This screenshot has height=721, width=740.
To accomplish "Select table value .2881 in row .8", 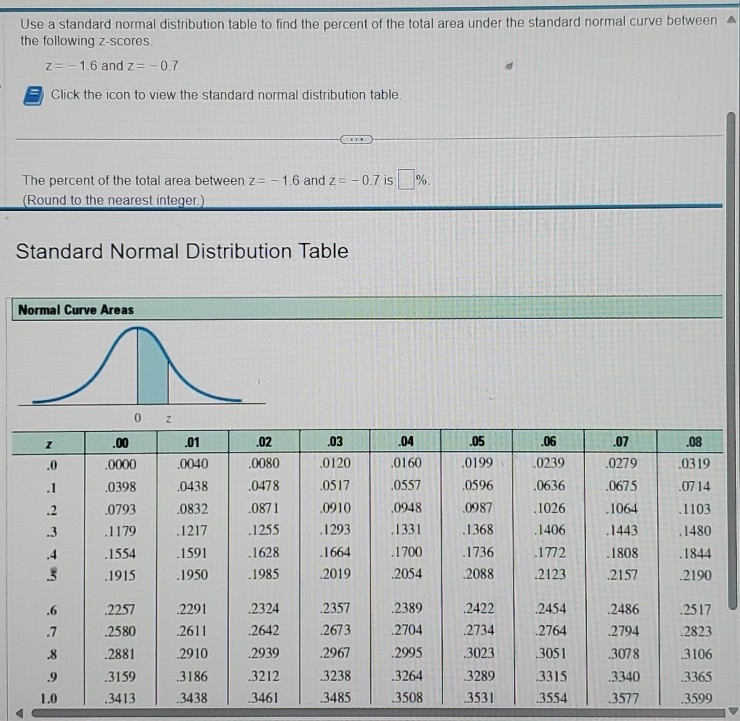I will point(120,654).
